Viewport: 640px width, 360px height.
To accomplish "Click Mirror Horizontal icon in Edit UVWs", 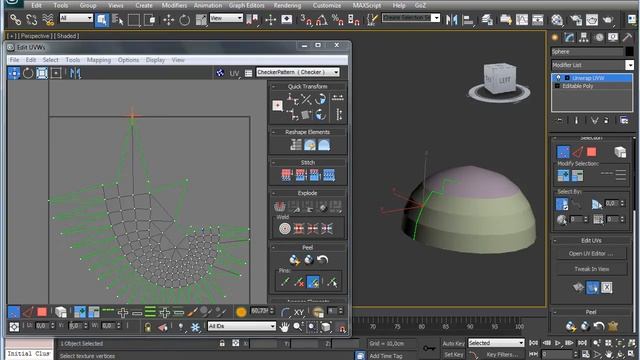I will [75, 73].
